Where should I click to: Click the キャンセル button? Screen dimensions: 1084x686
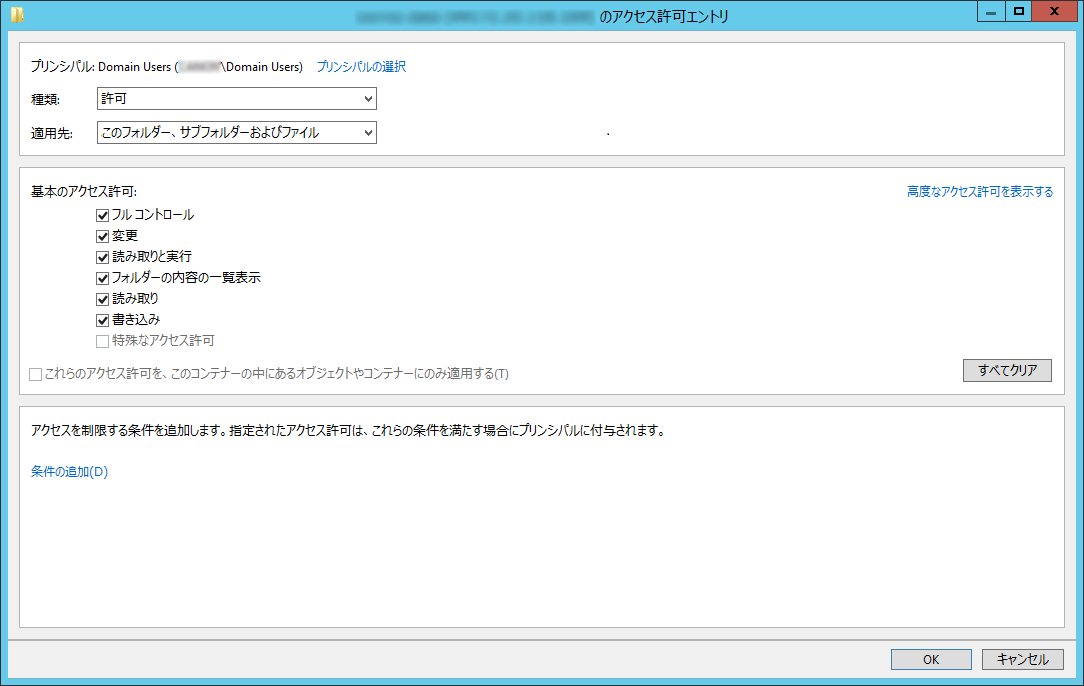[x=1022, y=659]
